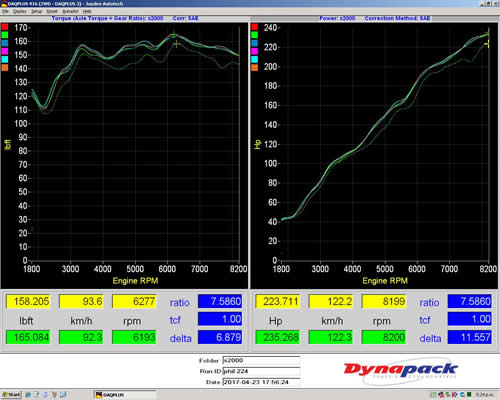Click the power tcf value 1.00

470,319
